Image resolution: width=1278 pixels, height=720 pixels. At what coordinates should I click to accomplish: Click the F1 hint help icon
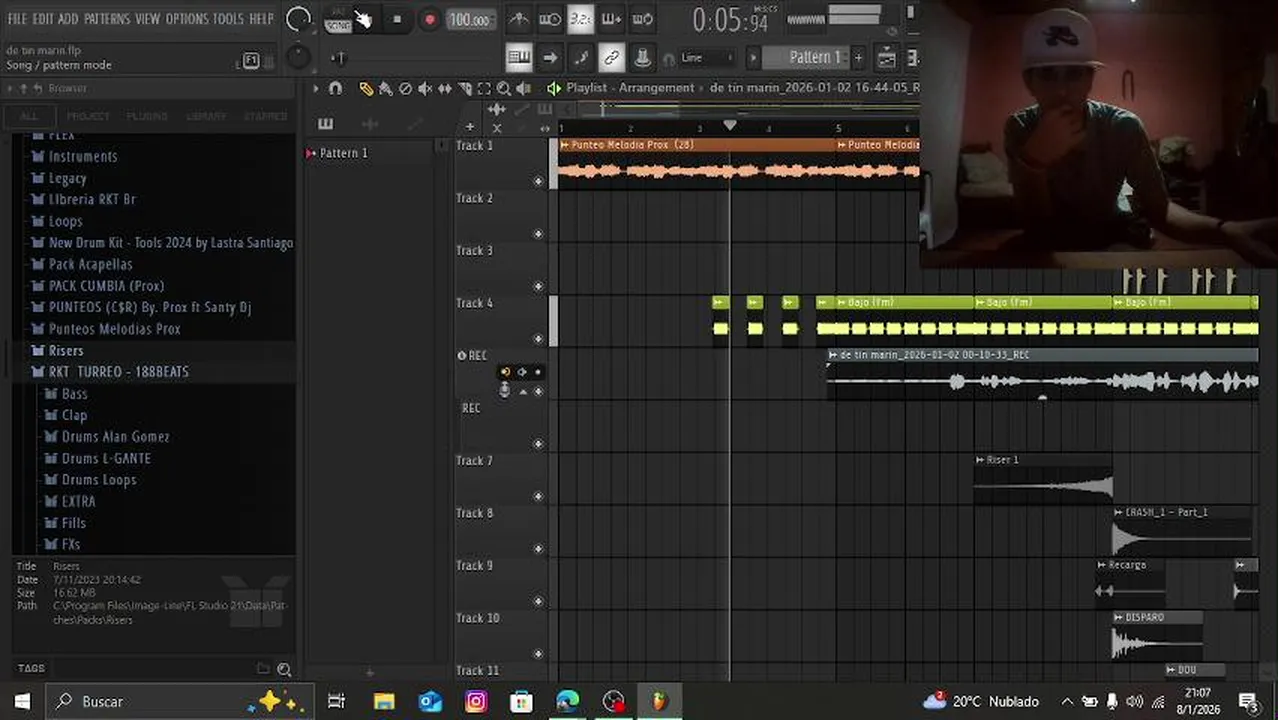(251, 60)
